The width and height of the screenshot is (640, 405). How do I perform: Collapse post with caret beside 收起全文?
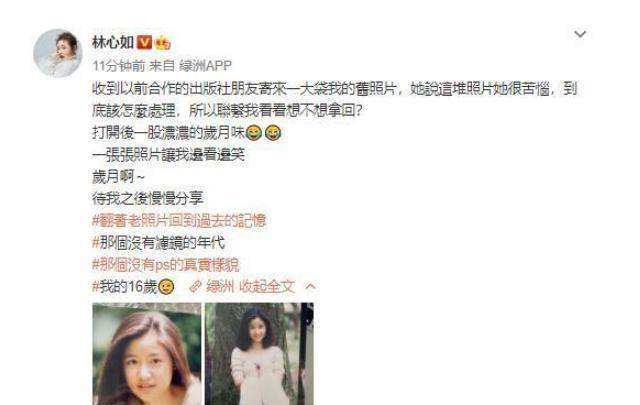(x=310, y=287)
